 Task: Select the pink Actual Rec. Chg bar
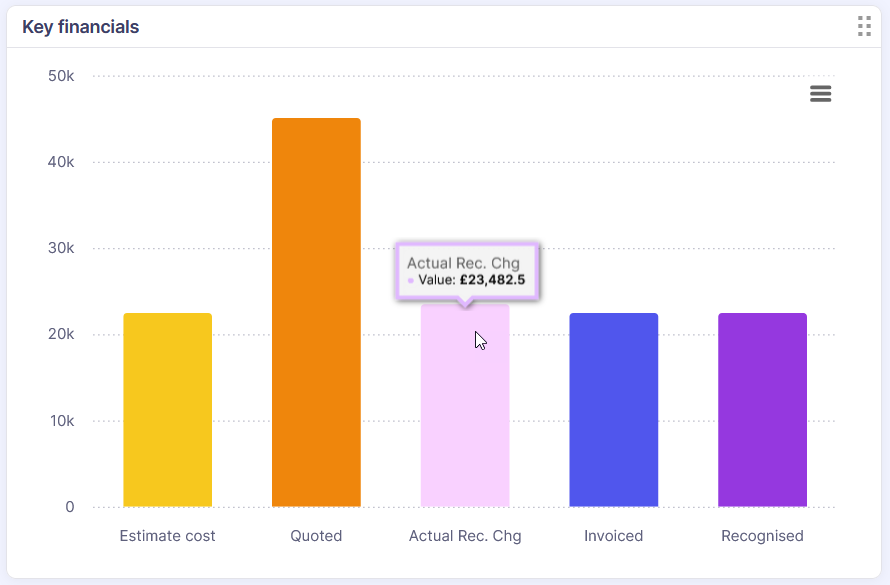click(x=465, y=420)
